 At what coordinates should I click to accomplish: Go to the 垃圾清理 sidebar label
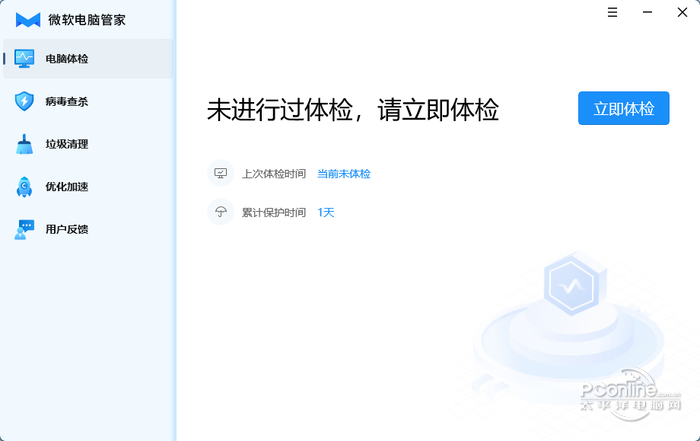(x=67, y=144)
